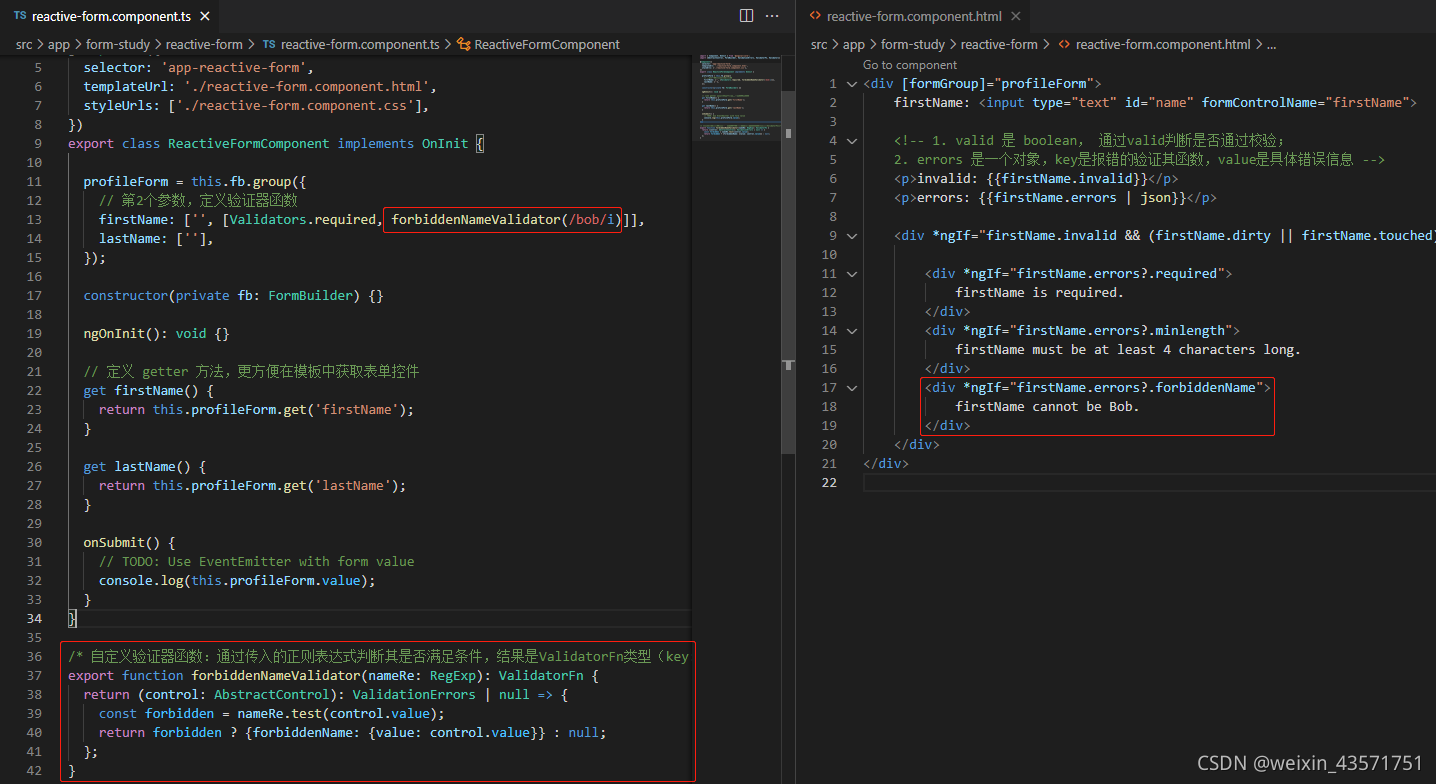Click 'form-study' breadcrumb in the TS editor
Viewport: 1436px width, 784px height.
click(x=118, y=44)
